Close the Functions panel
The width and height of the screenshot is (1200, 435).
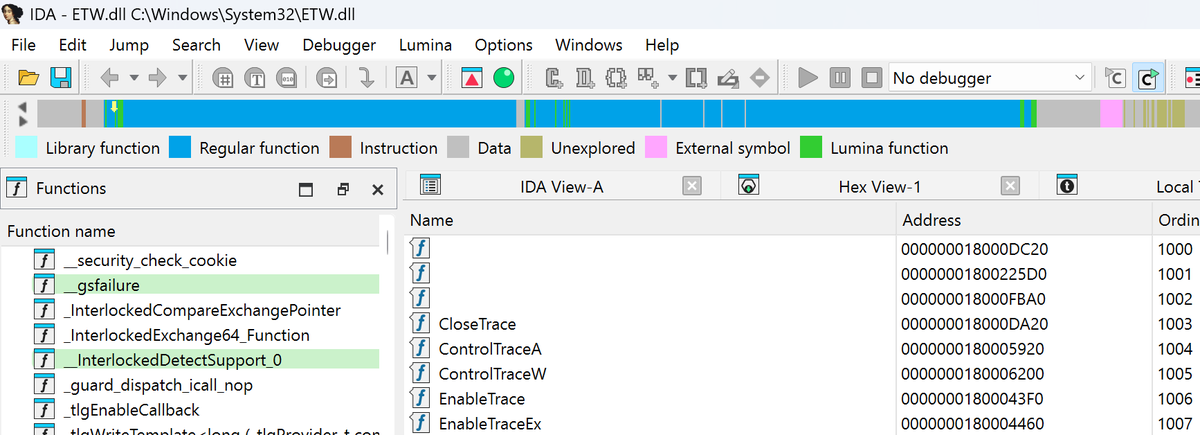pos(377,189)
